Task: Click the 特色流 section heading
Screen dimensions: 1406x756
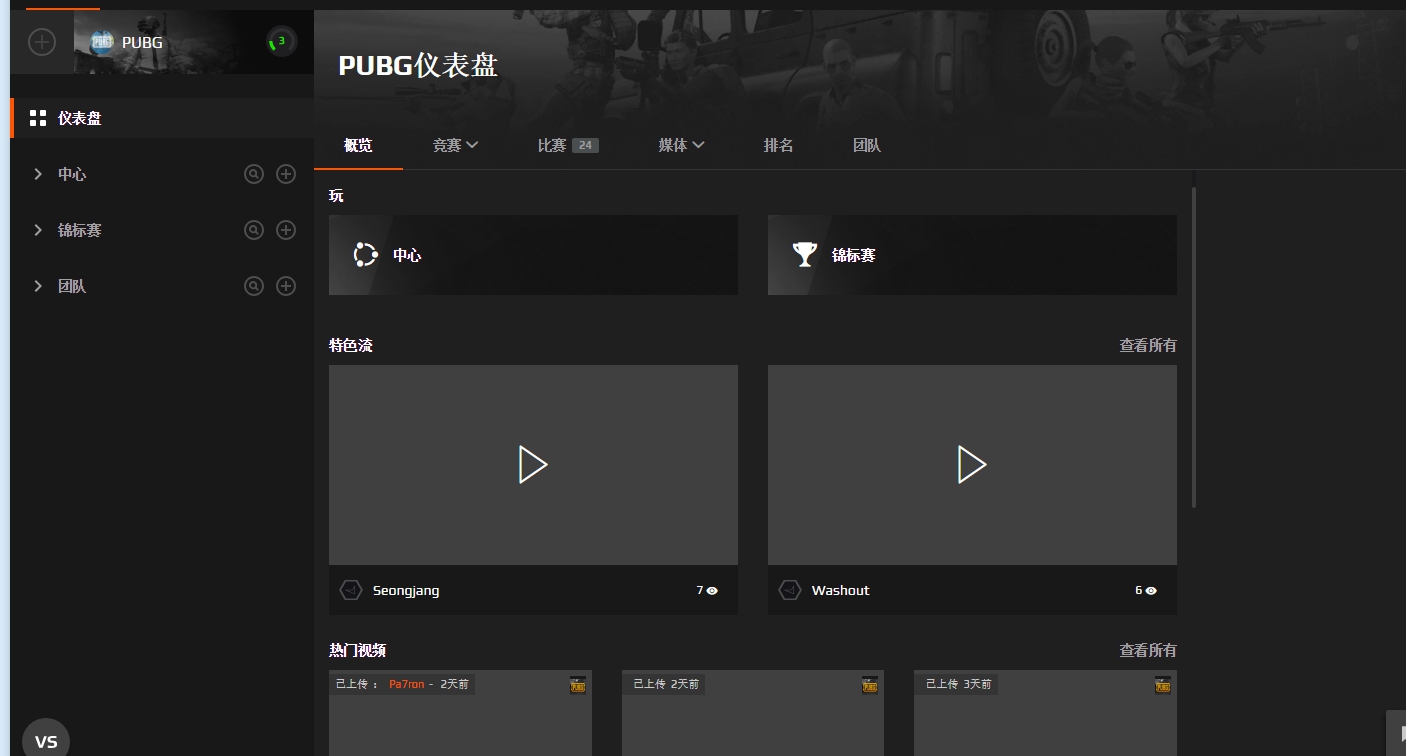Action: (351, 345)
